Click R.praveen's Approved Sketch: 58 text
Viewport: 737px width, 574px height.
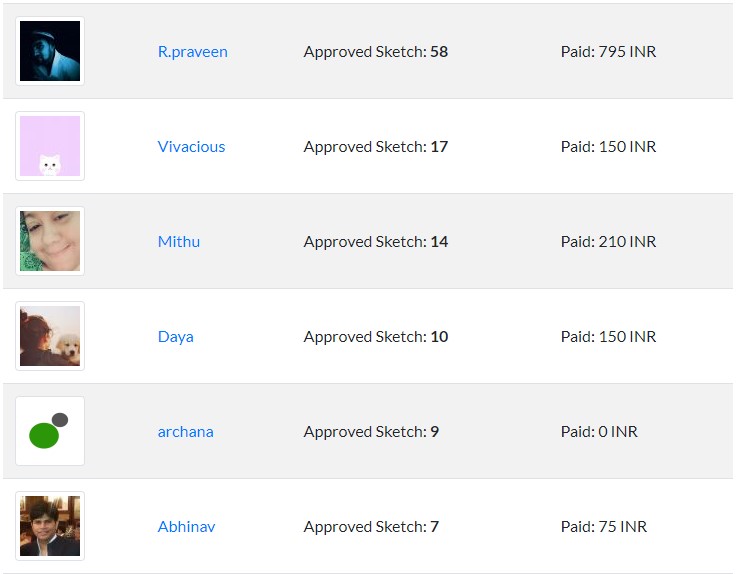click(x=376, y=51)
